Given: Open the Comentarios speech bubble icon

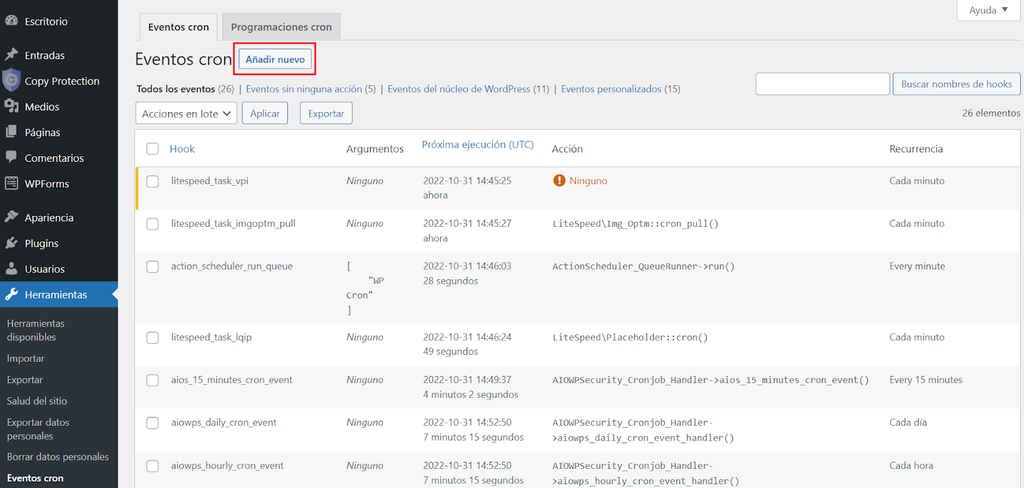Looking at the screenshot, I should click(11, 158).
